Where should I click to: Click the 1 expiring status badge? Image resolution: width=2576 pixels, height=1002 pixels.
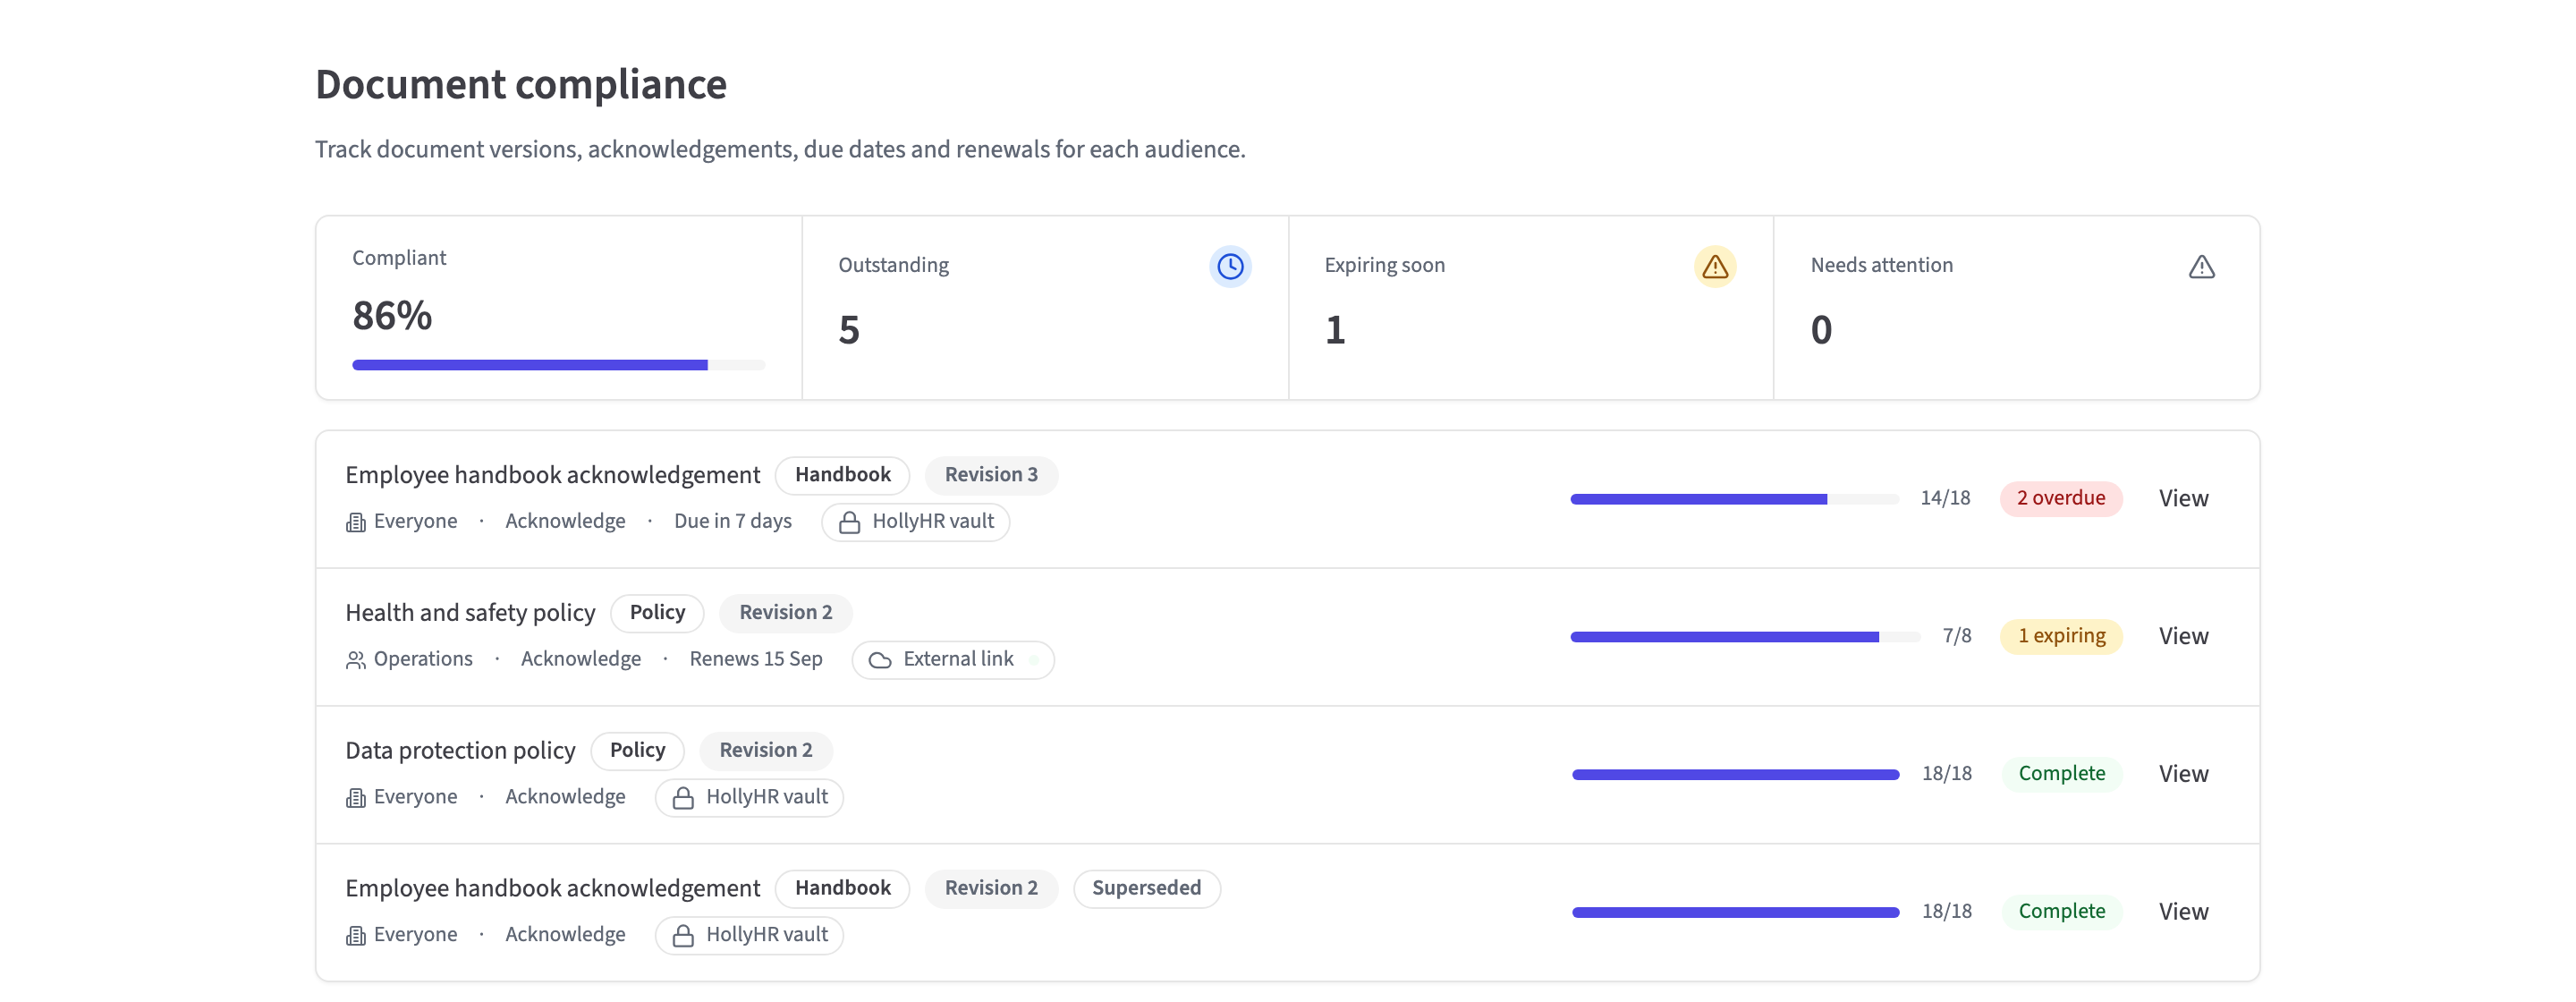[x=2061, y=636]
